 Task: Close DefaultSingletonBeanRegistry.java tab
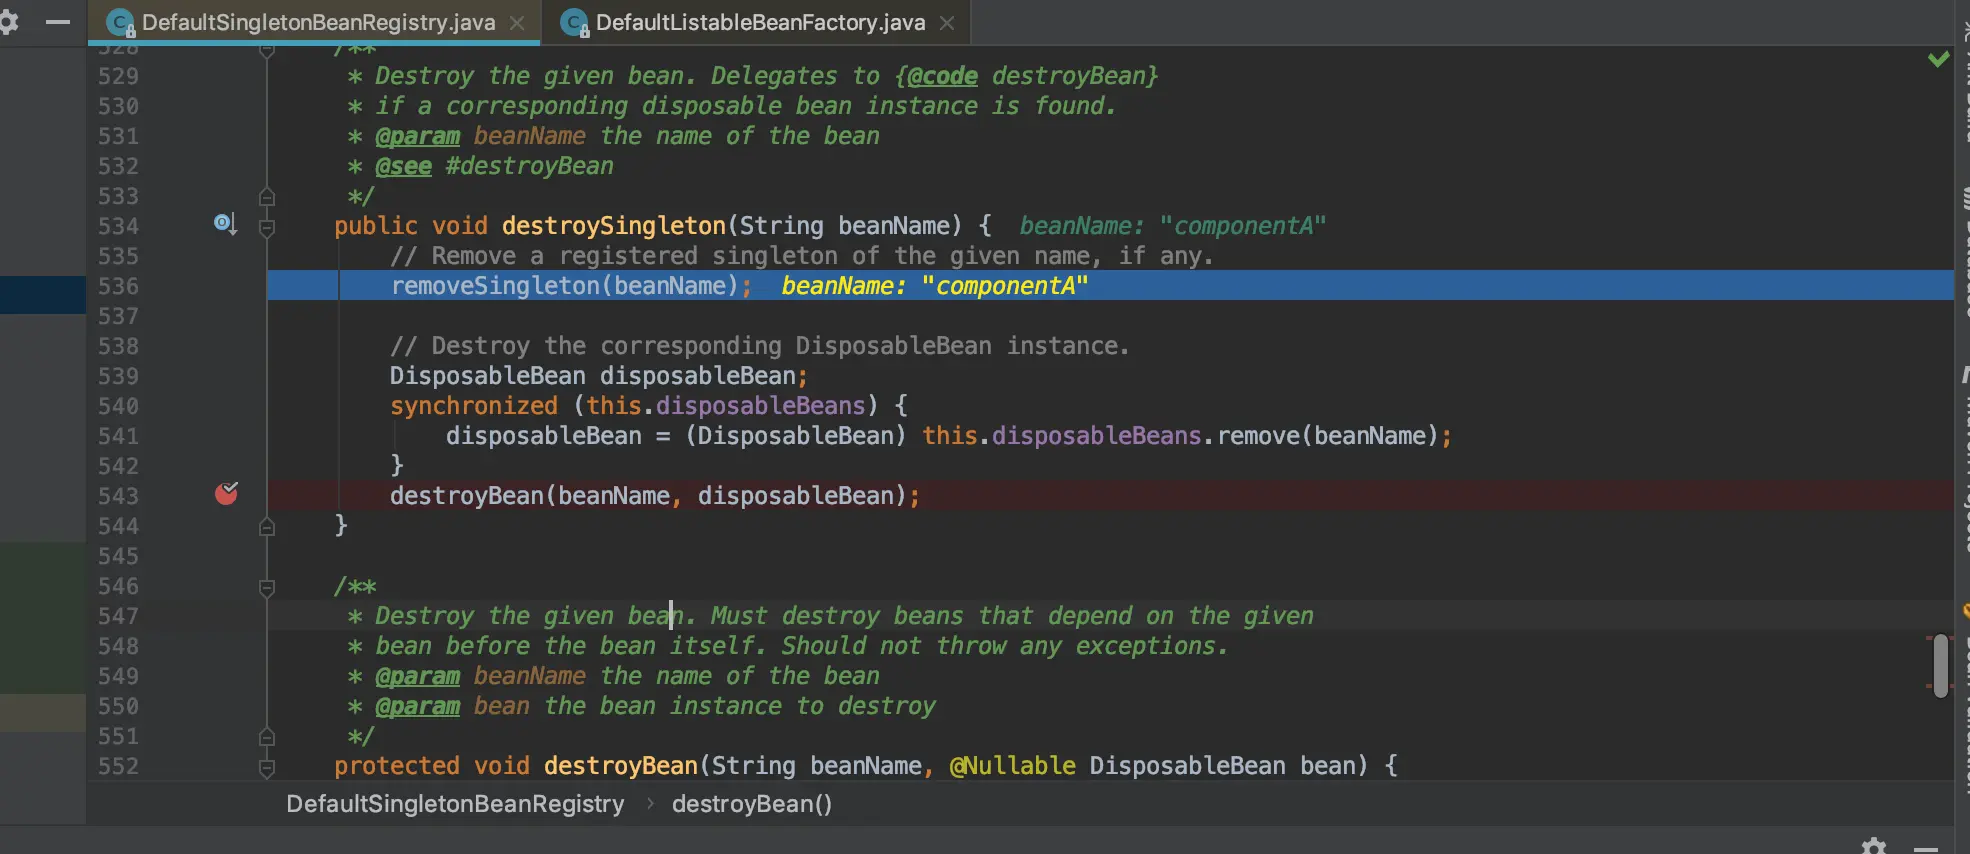tap(517, 23)
